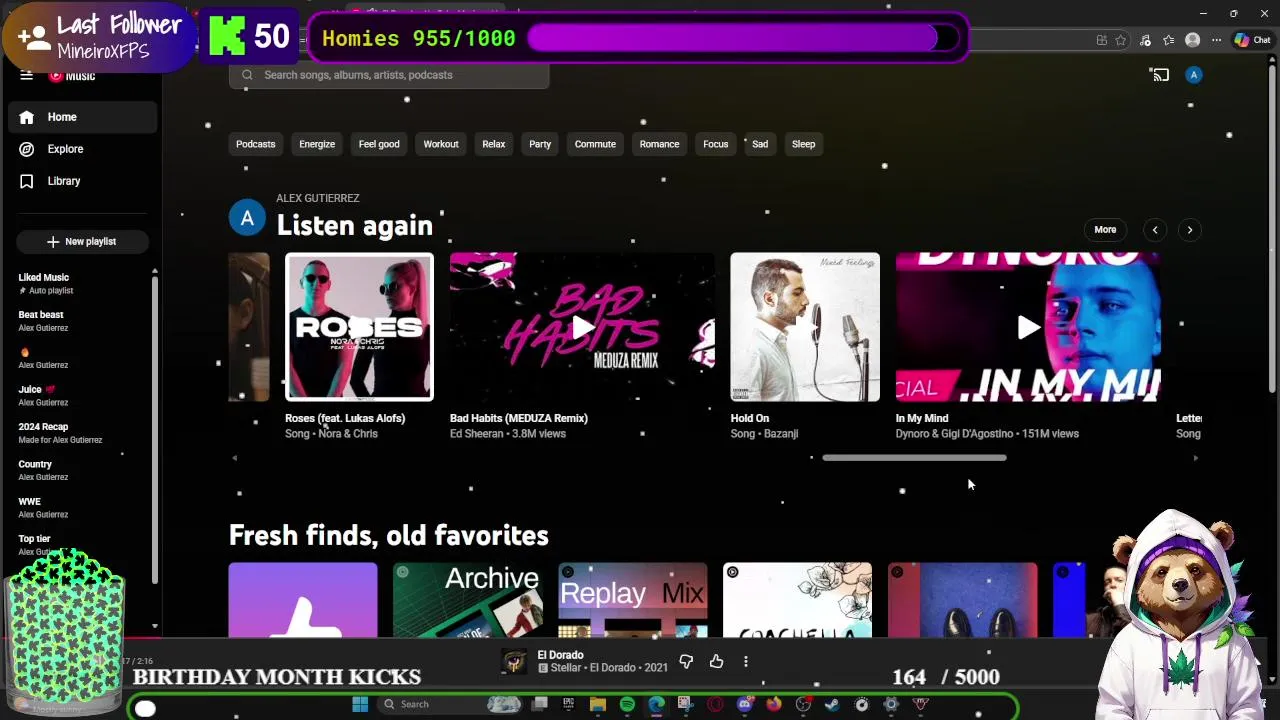Open the Country playlist

pos(82,470)
